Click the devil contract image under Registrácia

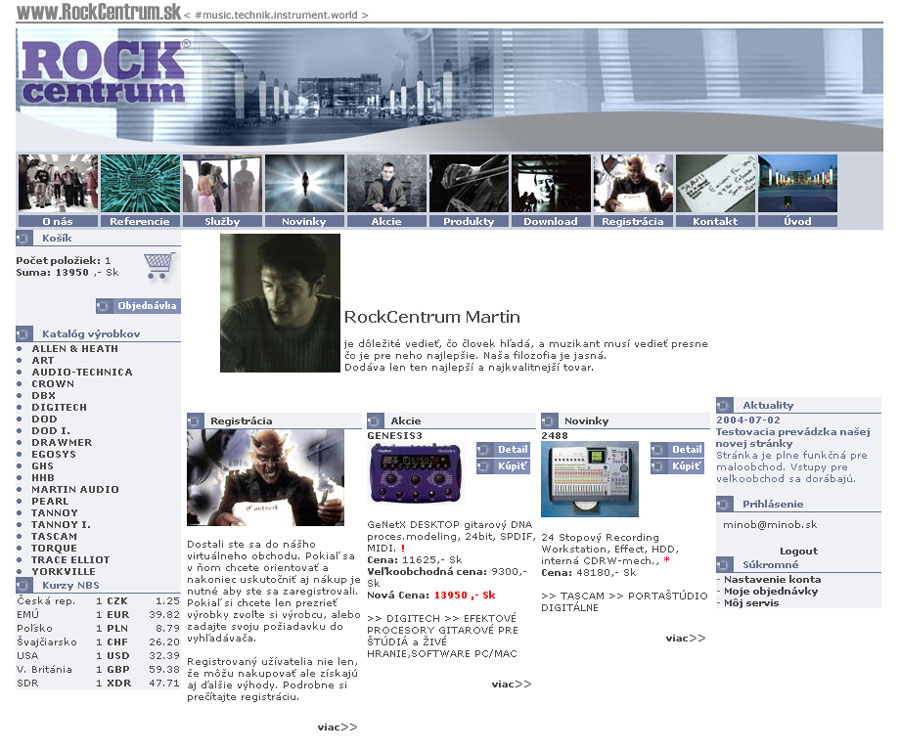coord(266,478)
